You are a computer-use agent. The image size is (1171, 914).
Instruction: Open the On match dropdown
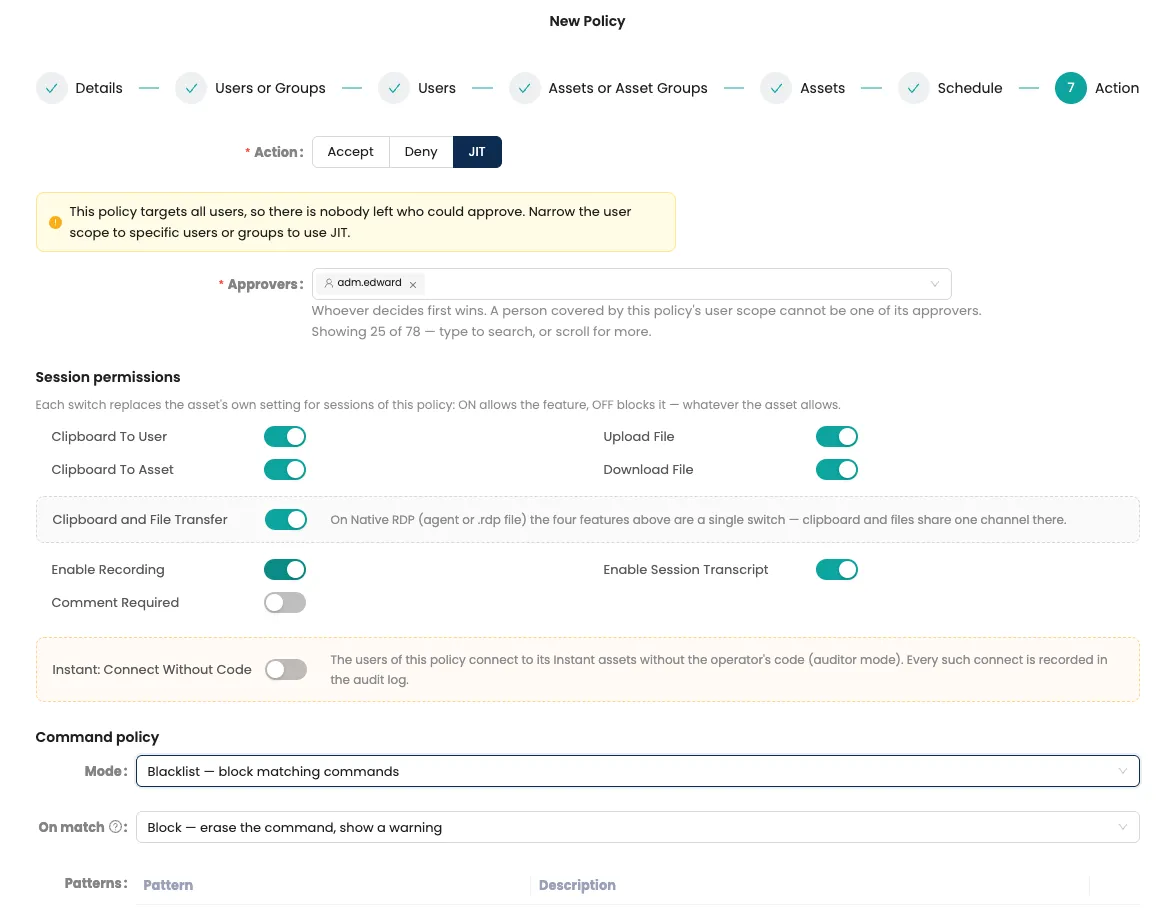(x=638, y=827)
